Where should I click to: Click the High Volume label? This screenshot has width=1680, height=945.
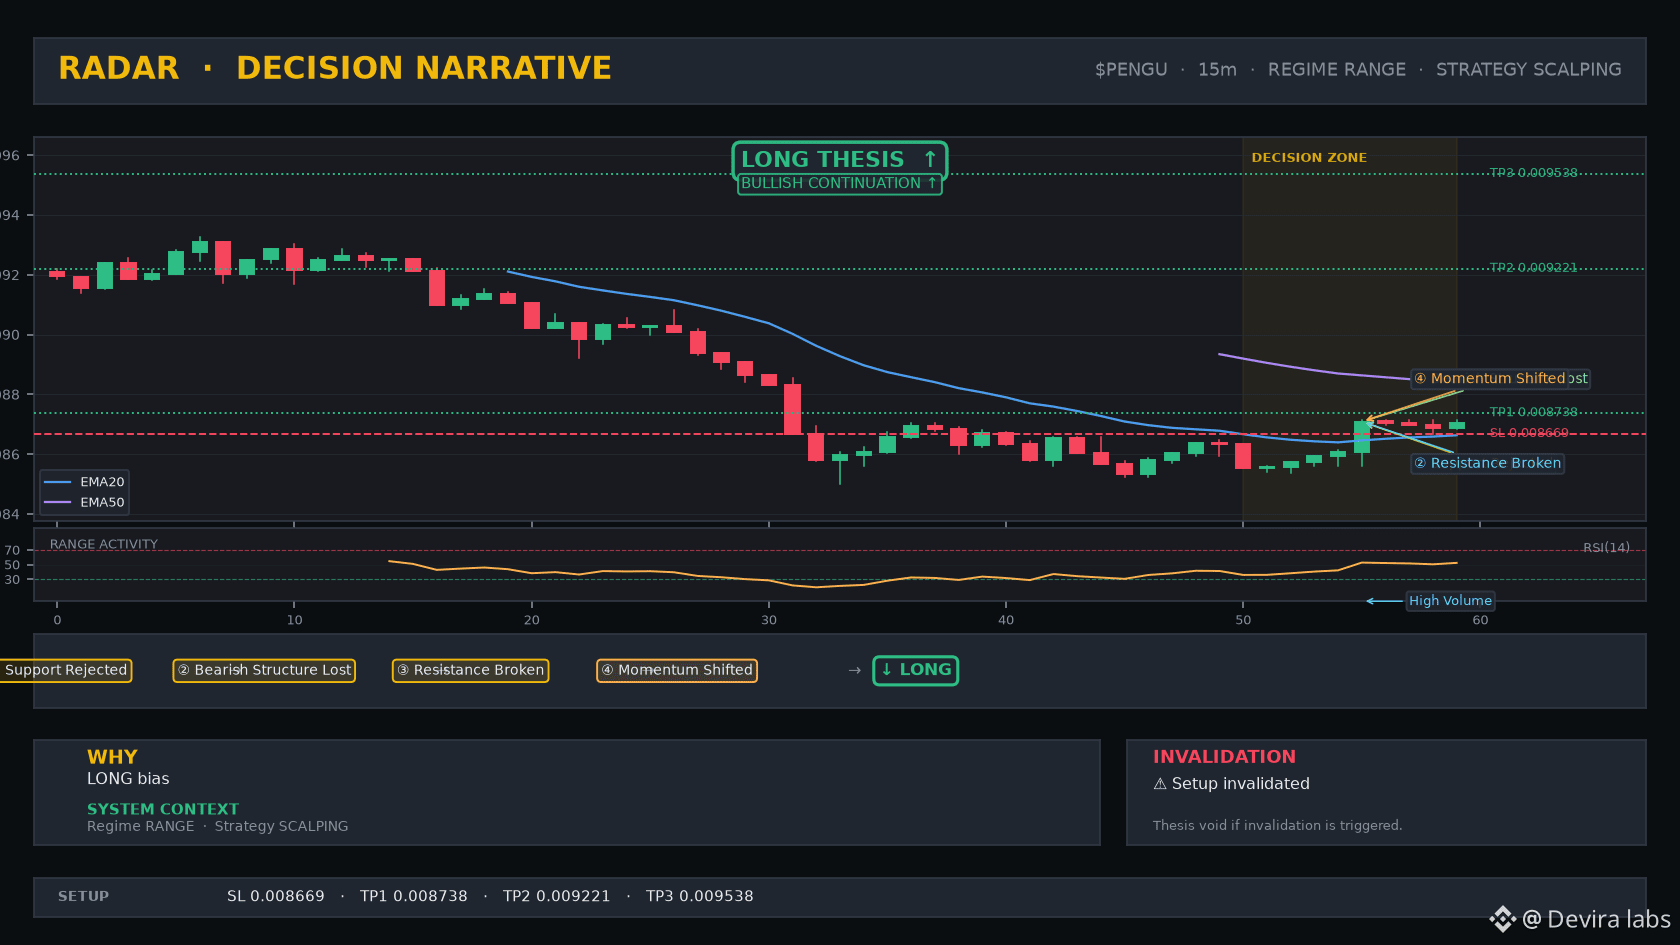1450,601
